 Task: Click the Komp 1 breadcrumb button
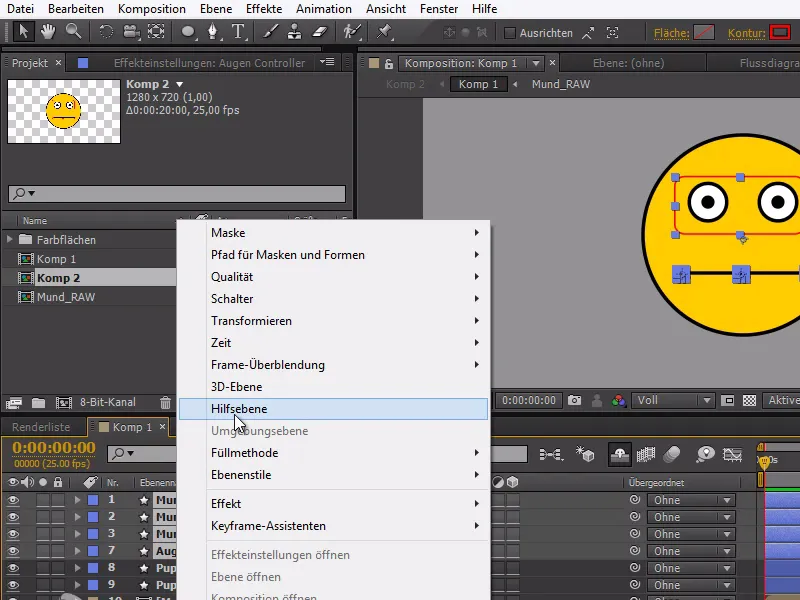[x=479, y=84]
